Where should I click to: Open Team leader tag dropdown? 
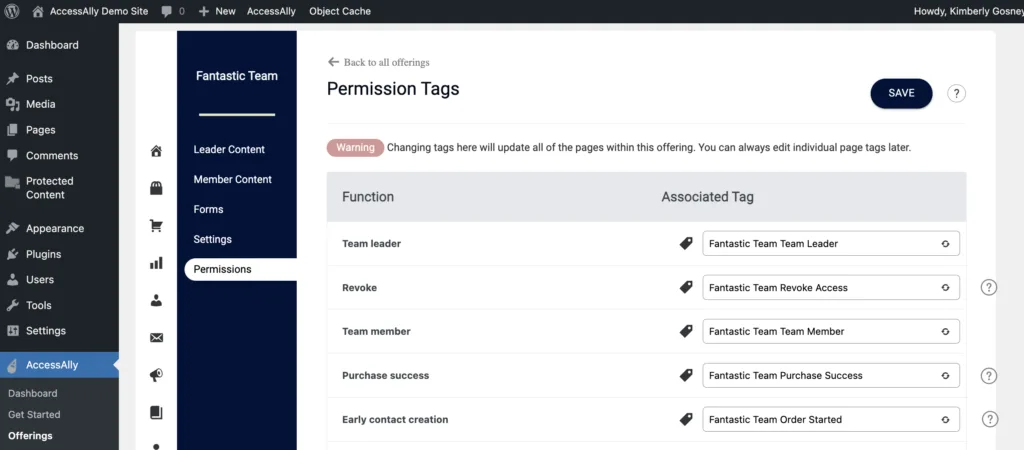(x=831, y=244)
